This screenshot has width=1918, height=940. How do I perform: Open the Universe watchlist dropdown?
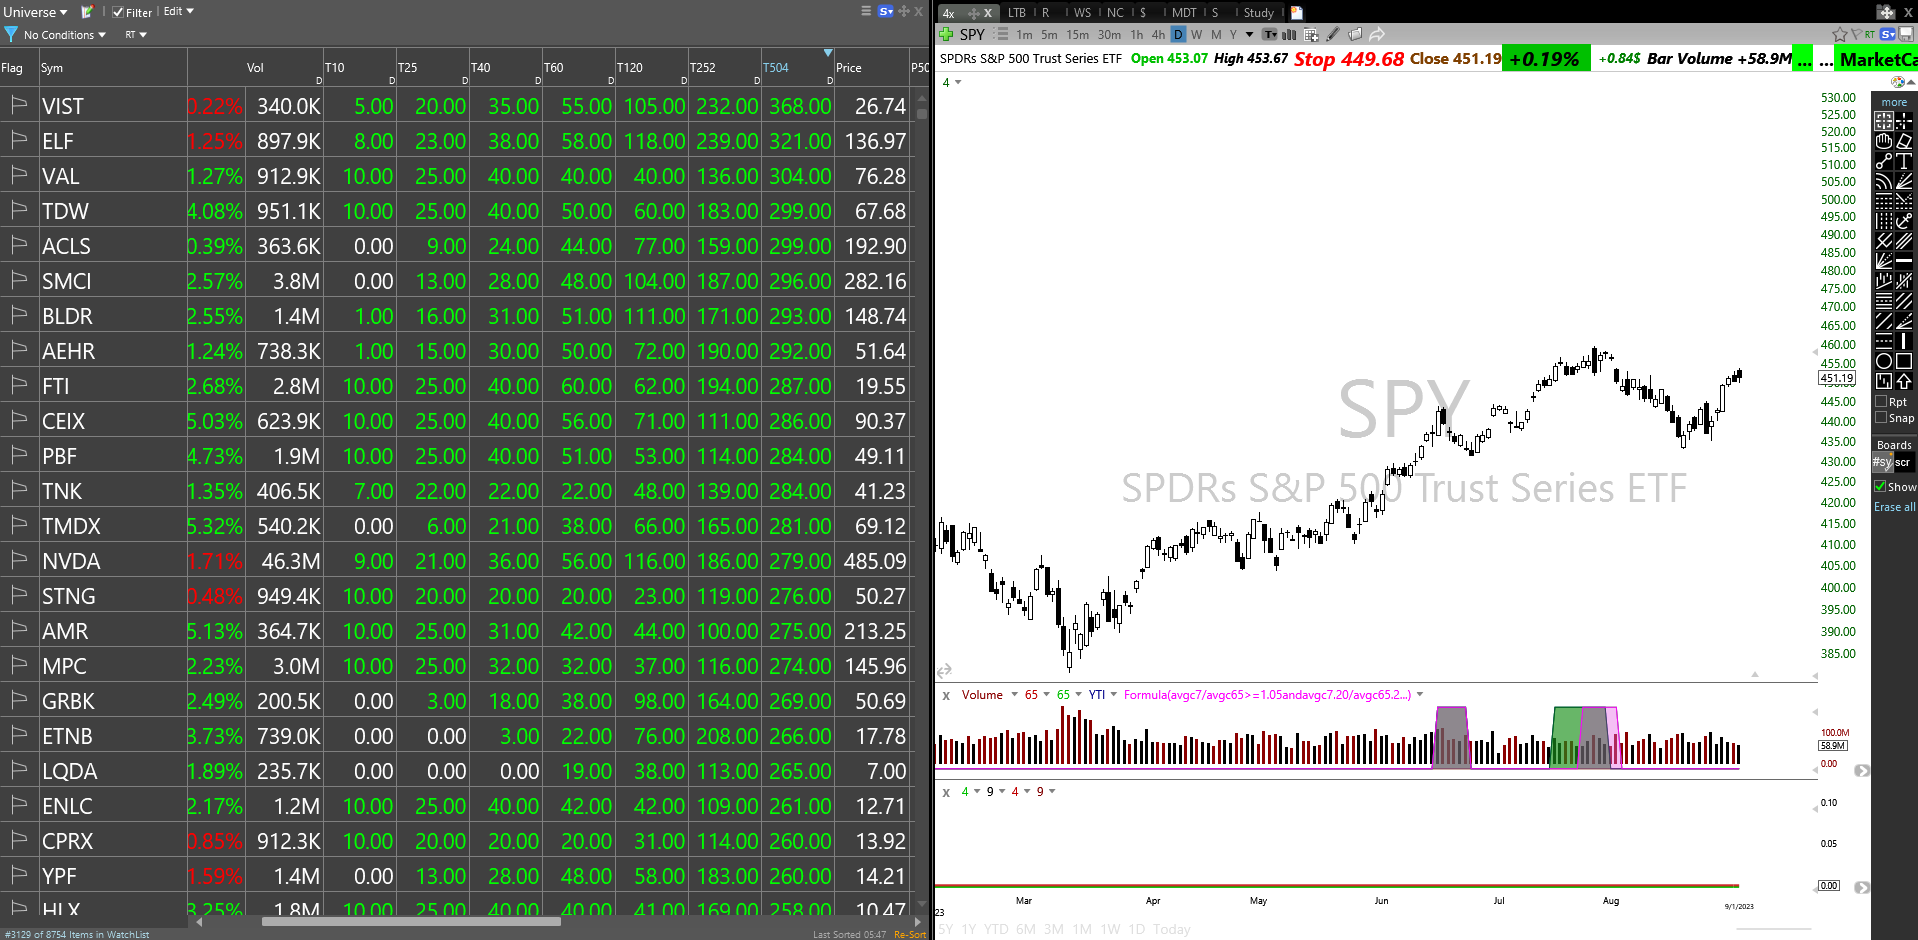(35, 12)
